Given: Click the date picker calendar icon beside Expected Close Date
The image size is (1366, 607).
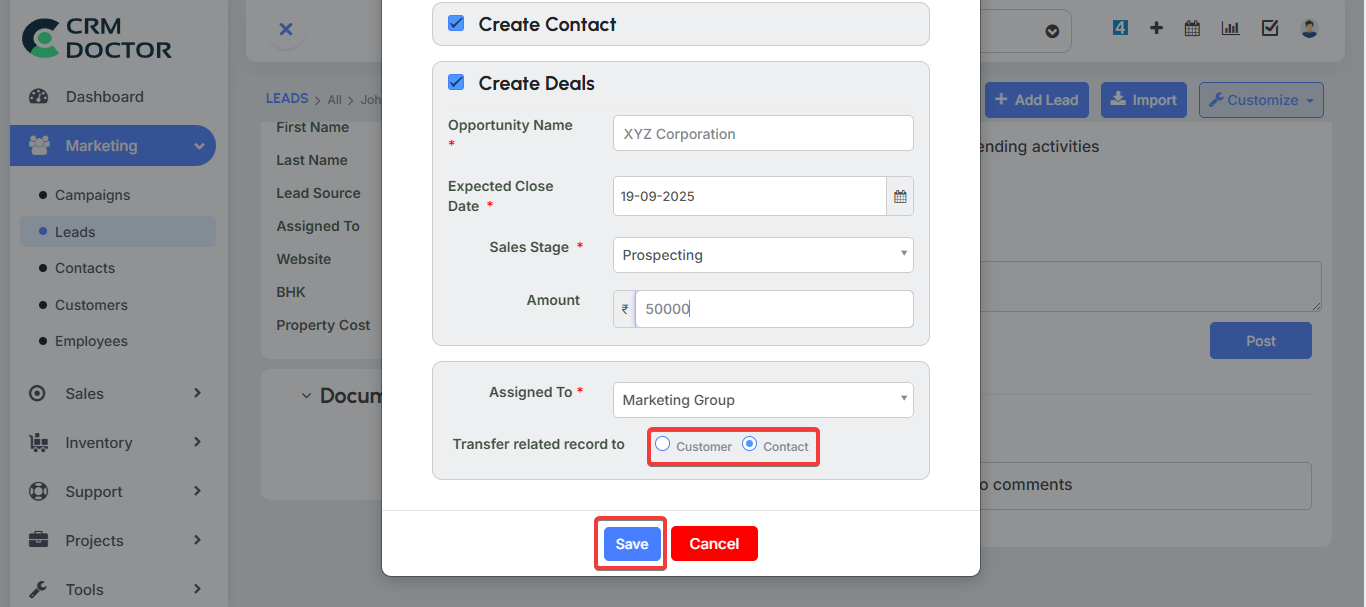Looking at the screenshot, I should pyautogui.click(x=899, y=196).
